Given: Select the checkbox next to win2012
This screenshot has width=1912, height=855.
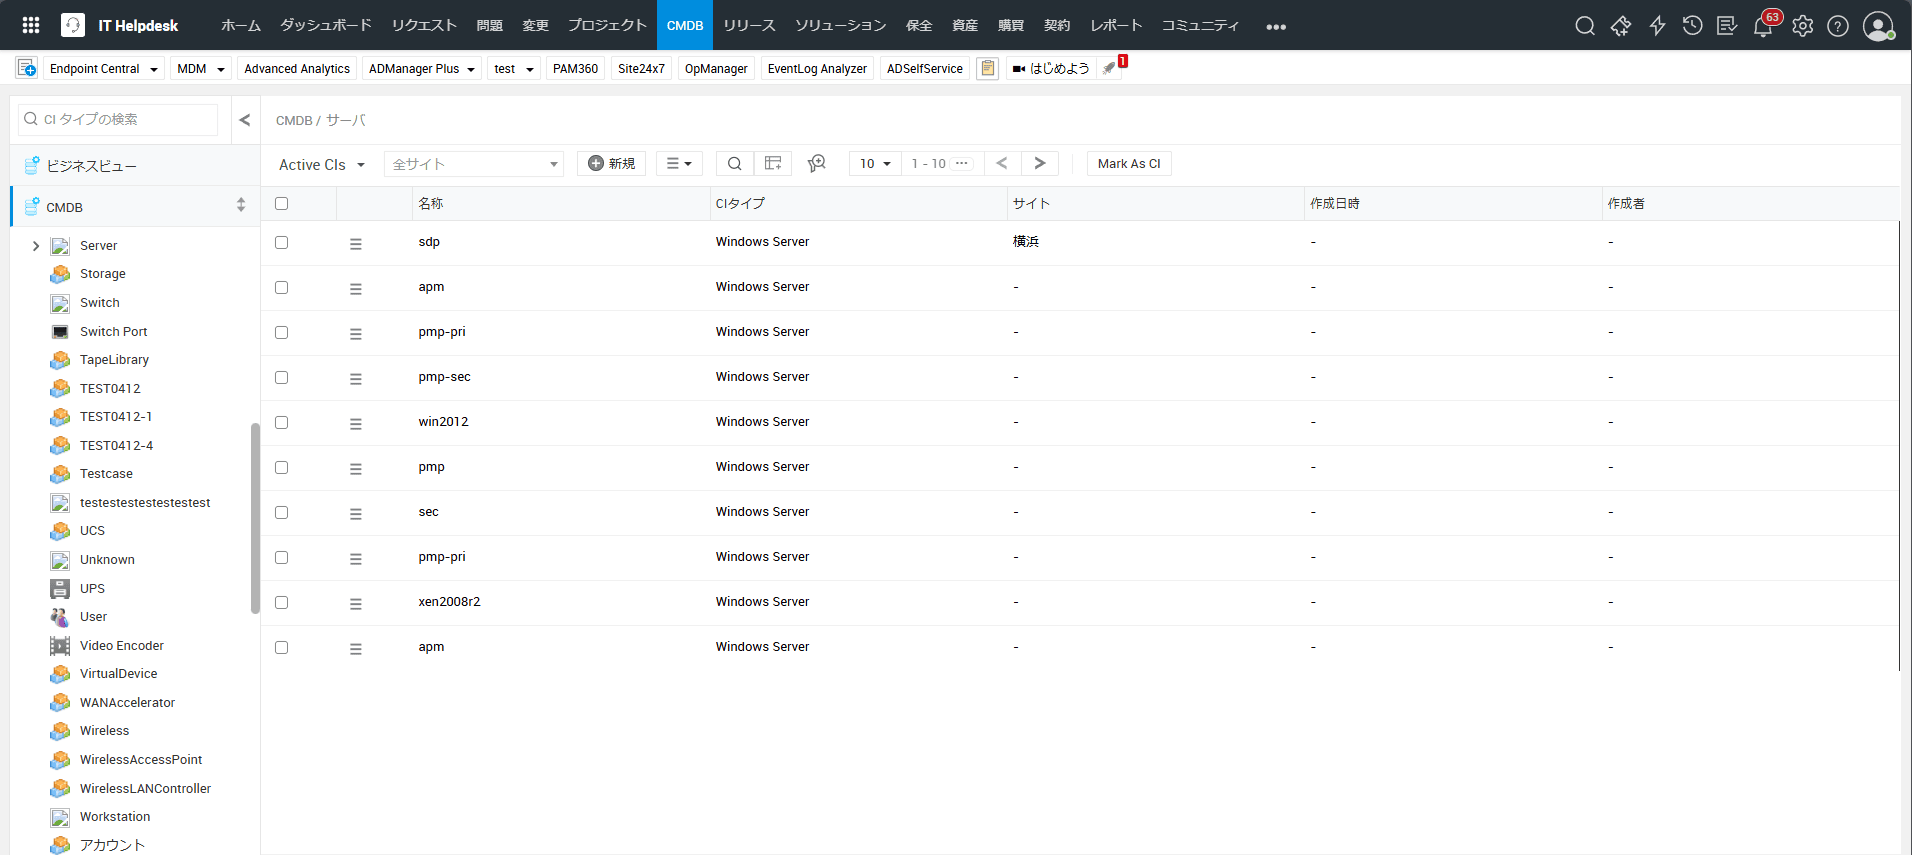Looking at the screenshot, I should coord(282,423).
